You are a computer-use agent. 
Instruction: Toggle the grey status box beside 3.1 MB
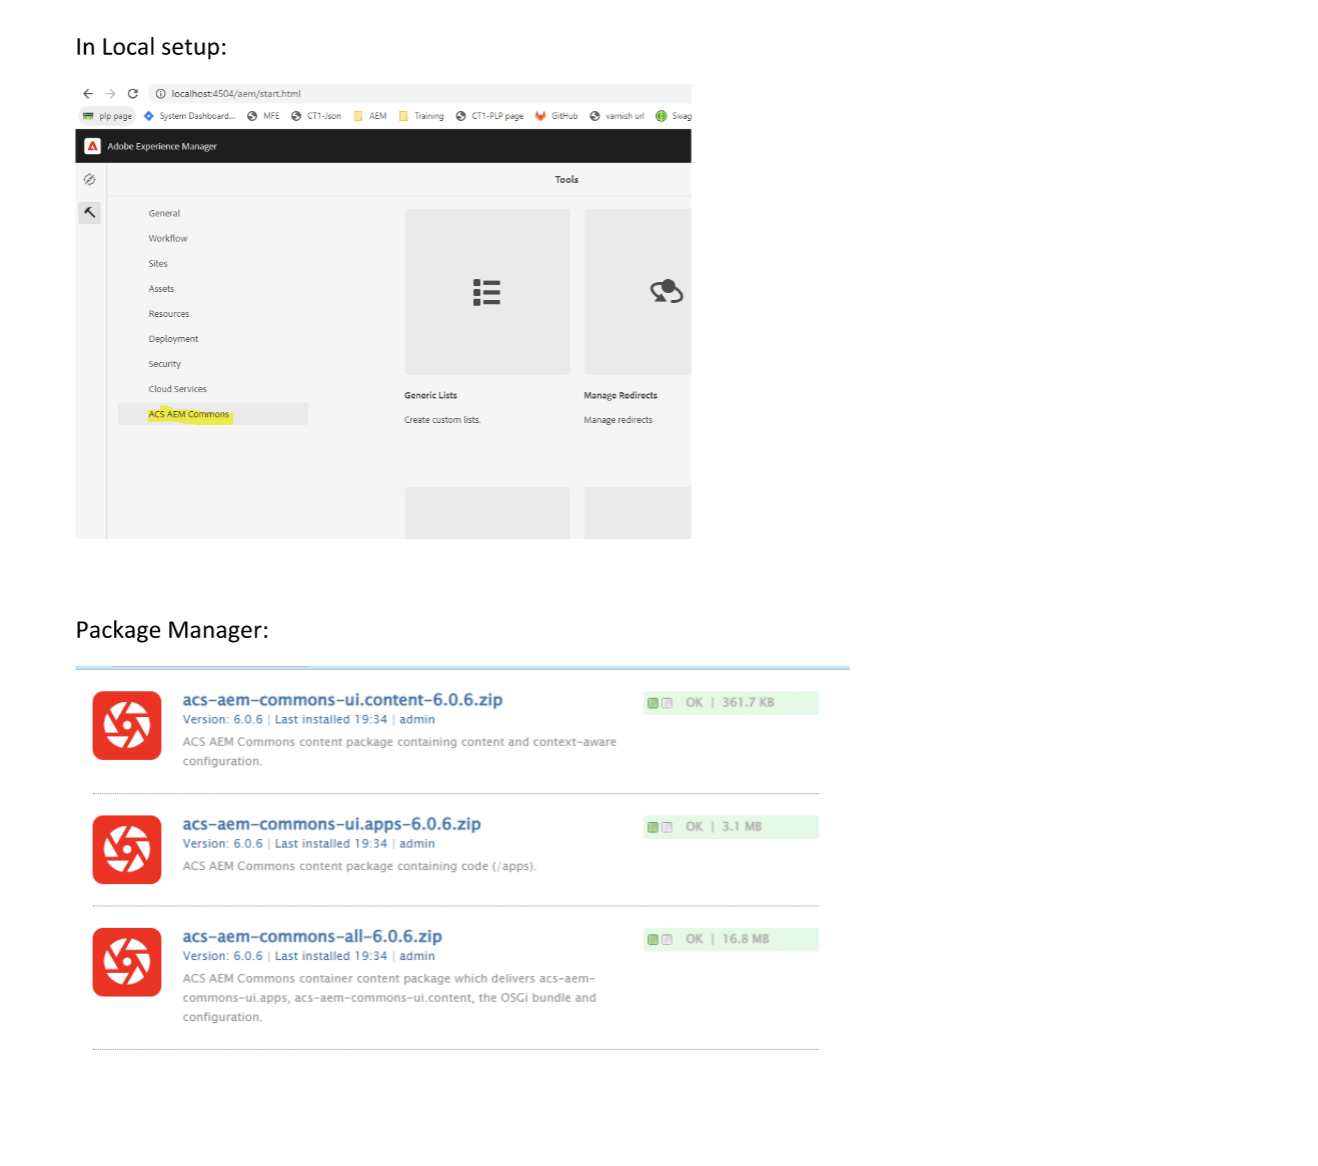pos(667,827)
